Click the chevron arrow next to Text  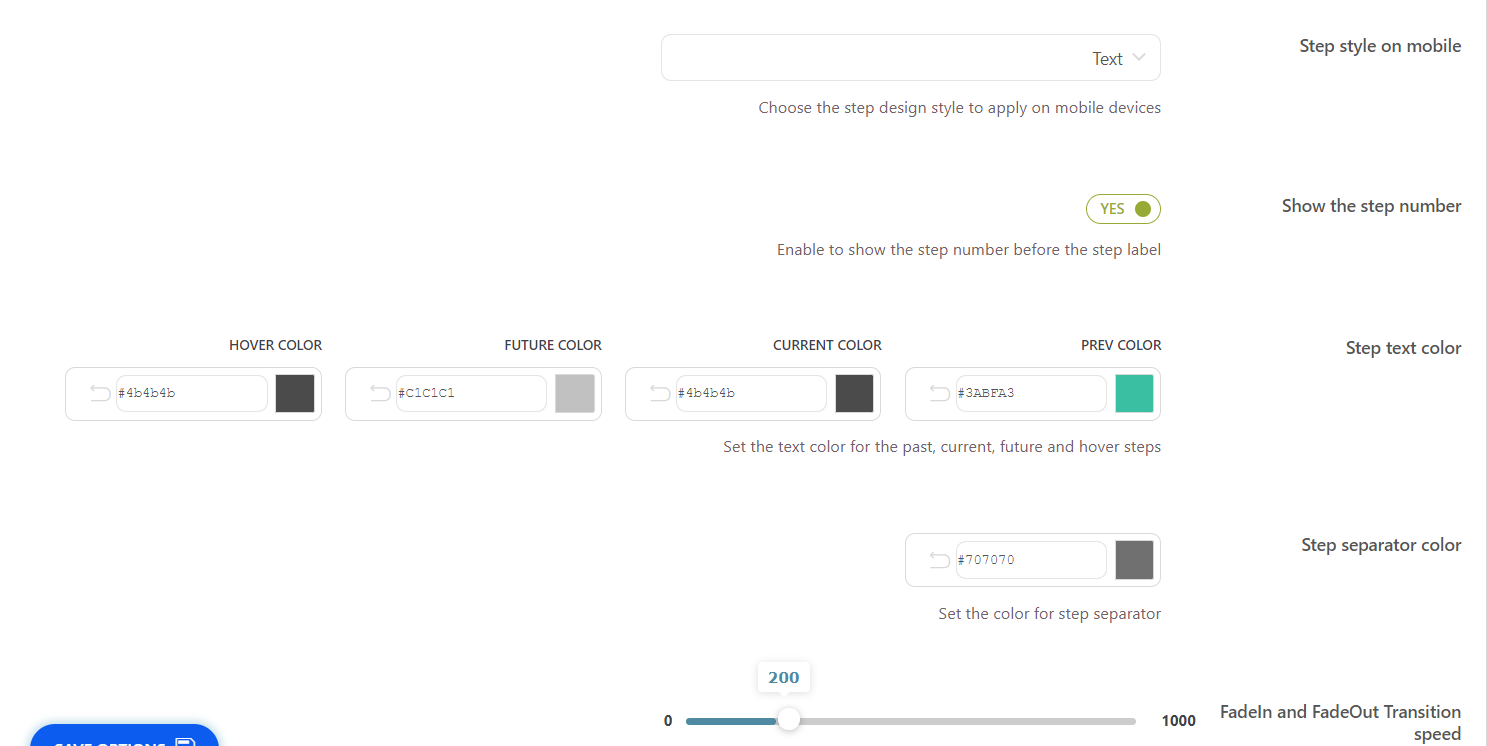click(1139, 58)
